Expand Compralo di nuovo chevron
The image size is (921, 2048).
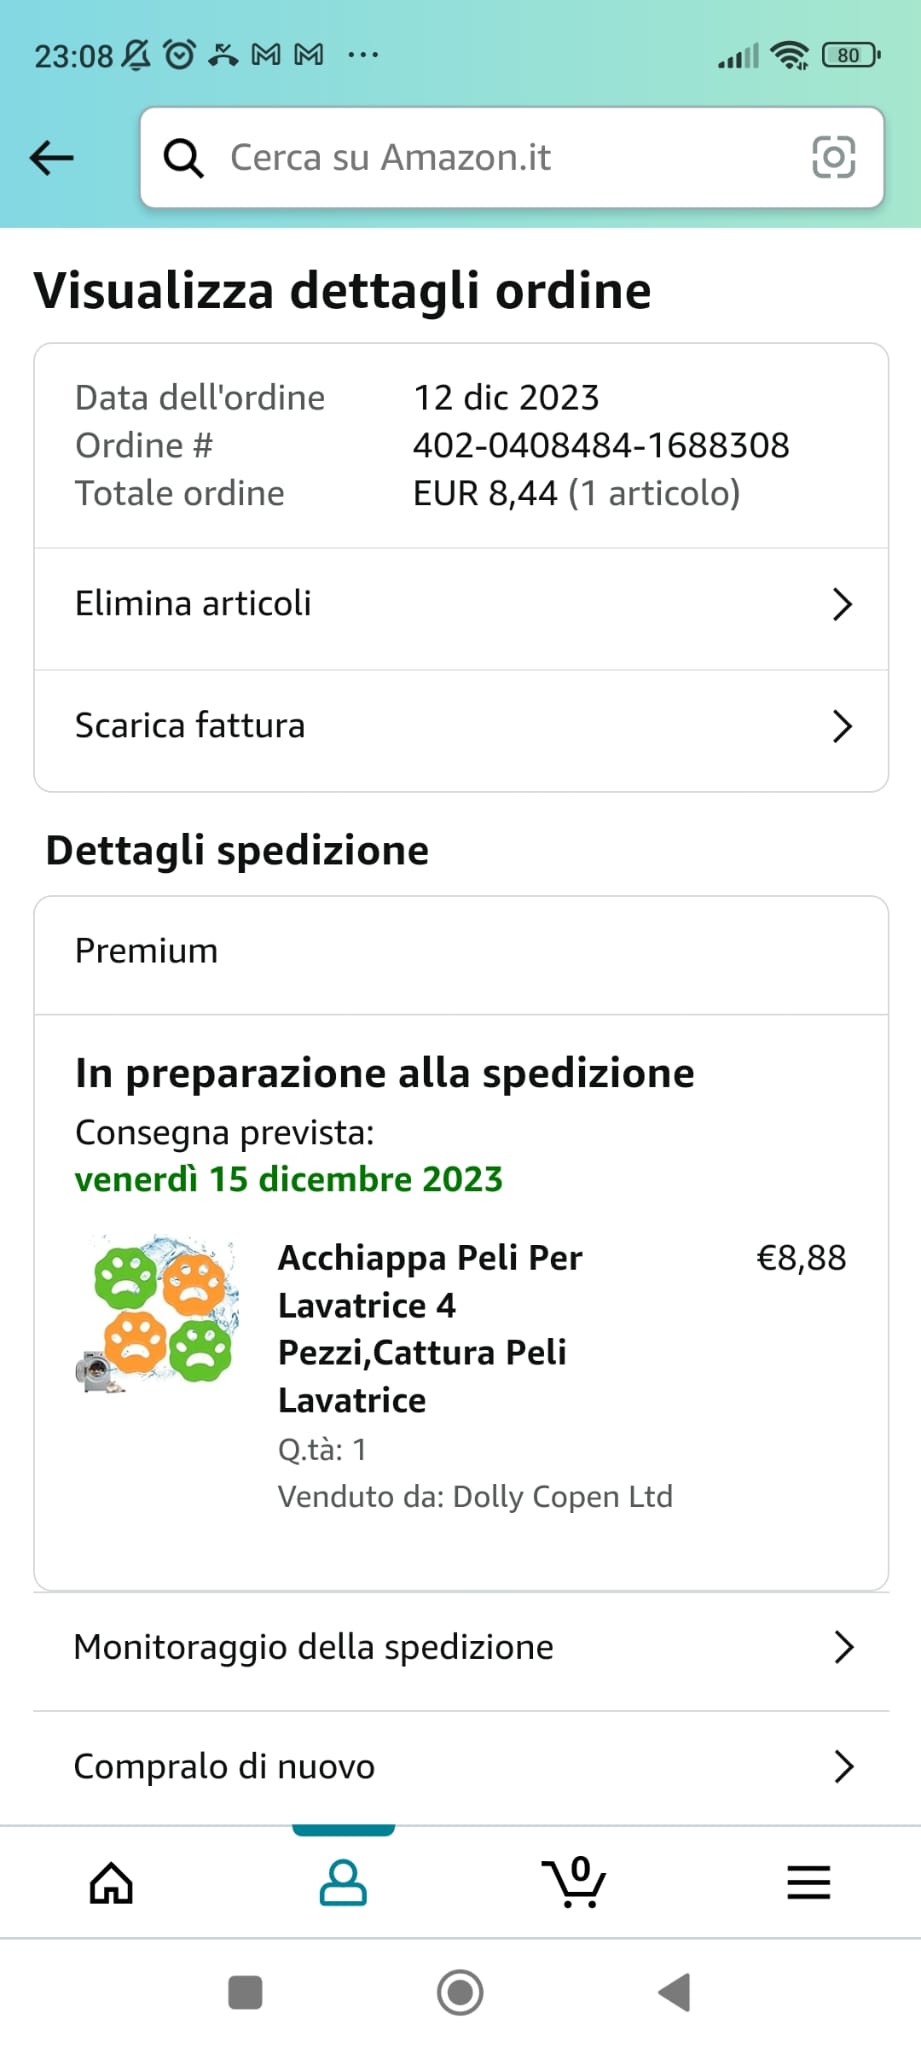tap(843, 1767)
